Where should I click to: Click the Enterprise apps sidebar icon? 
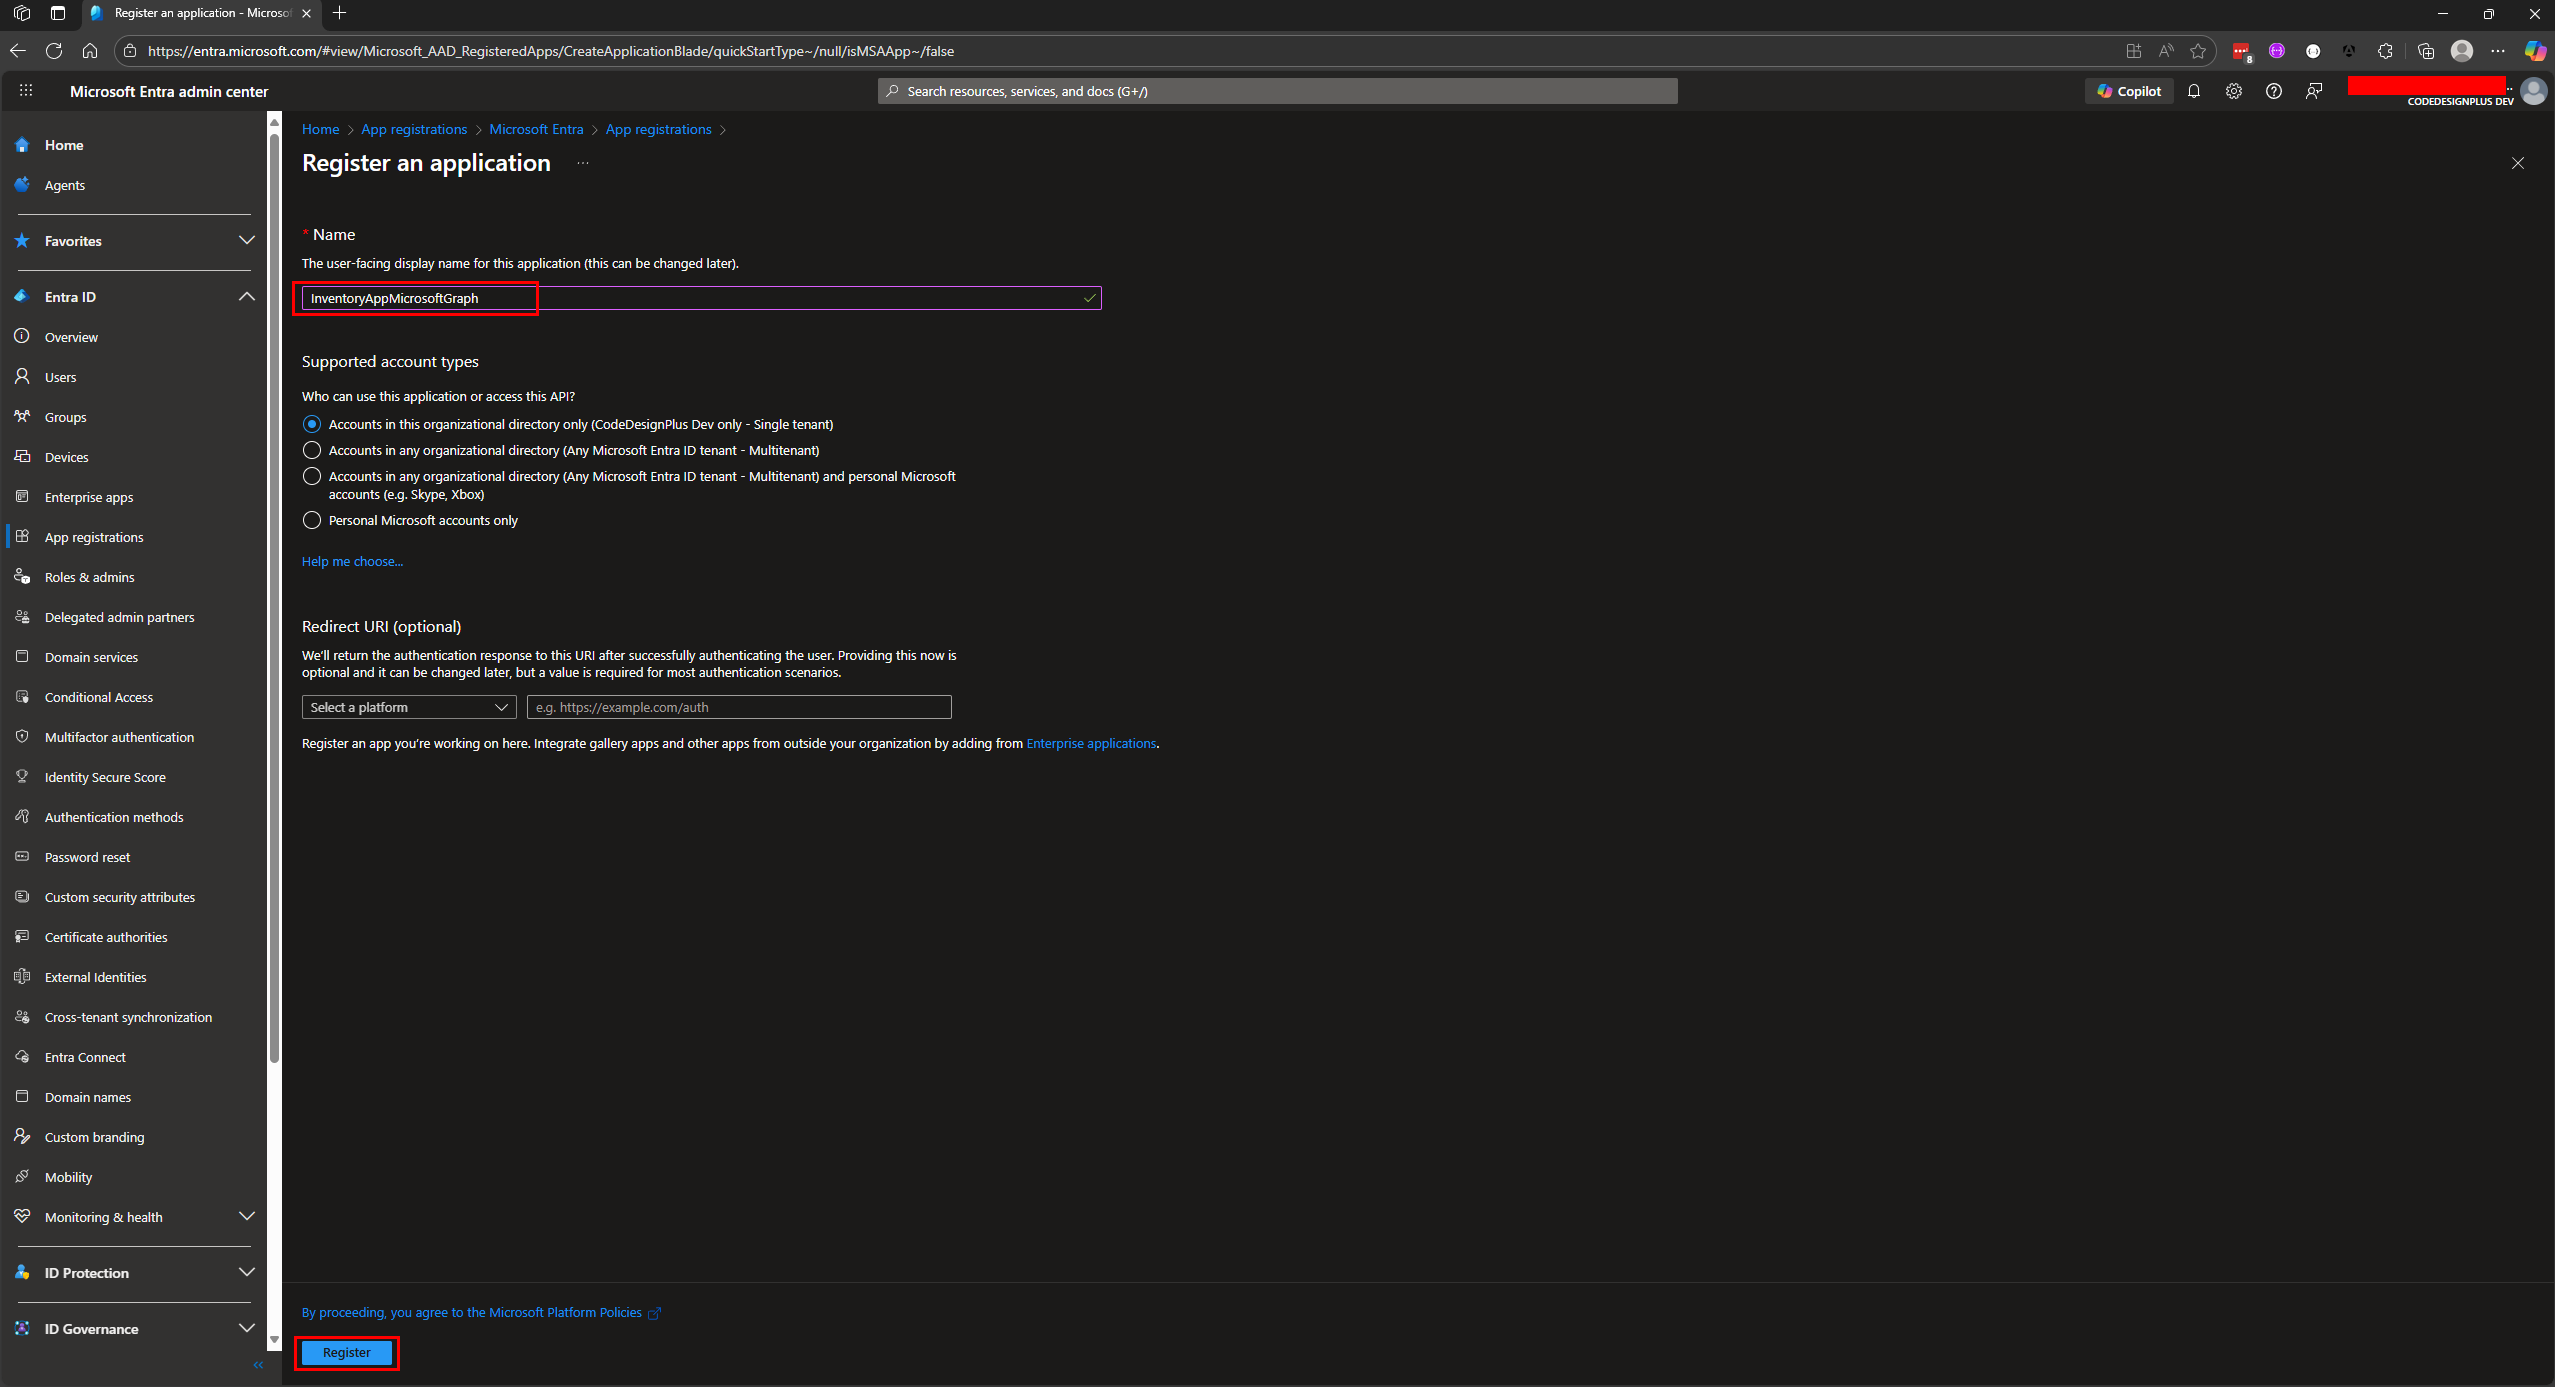click(22, 497)
